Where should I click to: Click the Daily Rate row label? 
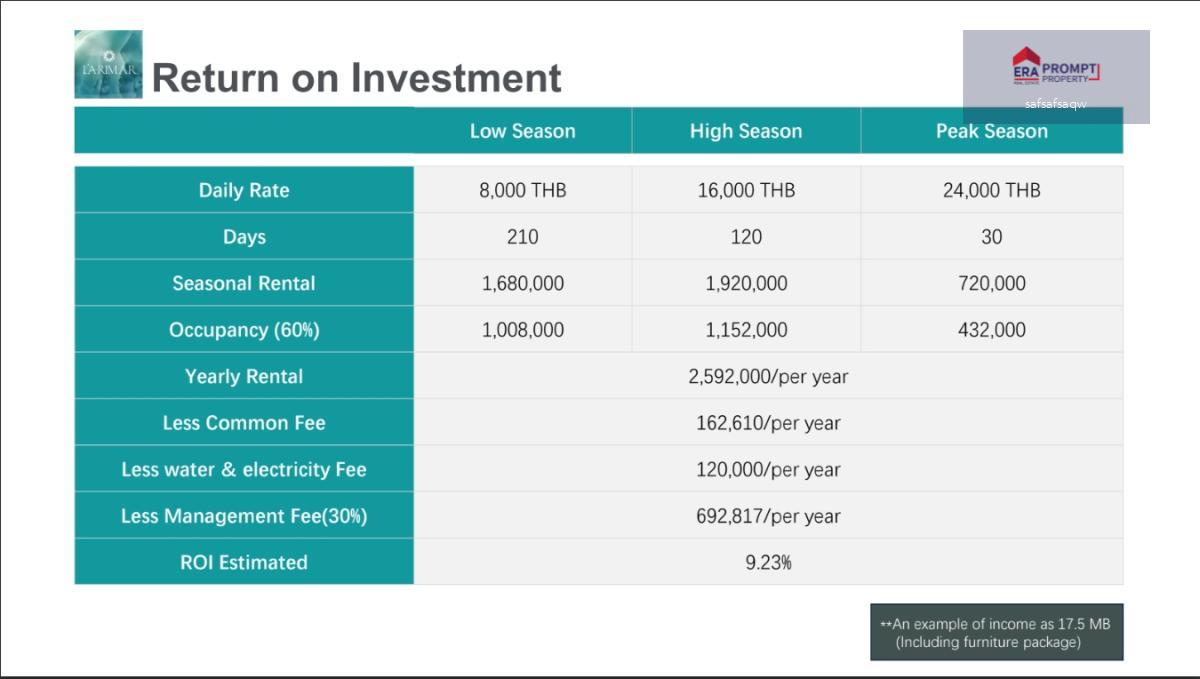coord(244,190)
